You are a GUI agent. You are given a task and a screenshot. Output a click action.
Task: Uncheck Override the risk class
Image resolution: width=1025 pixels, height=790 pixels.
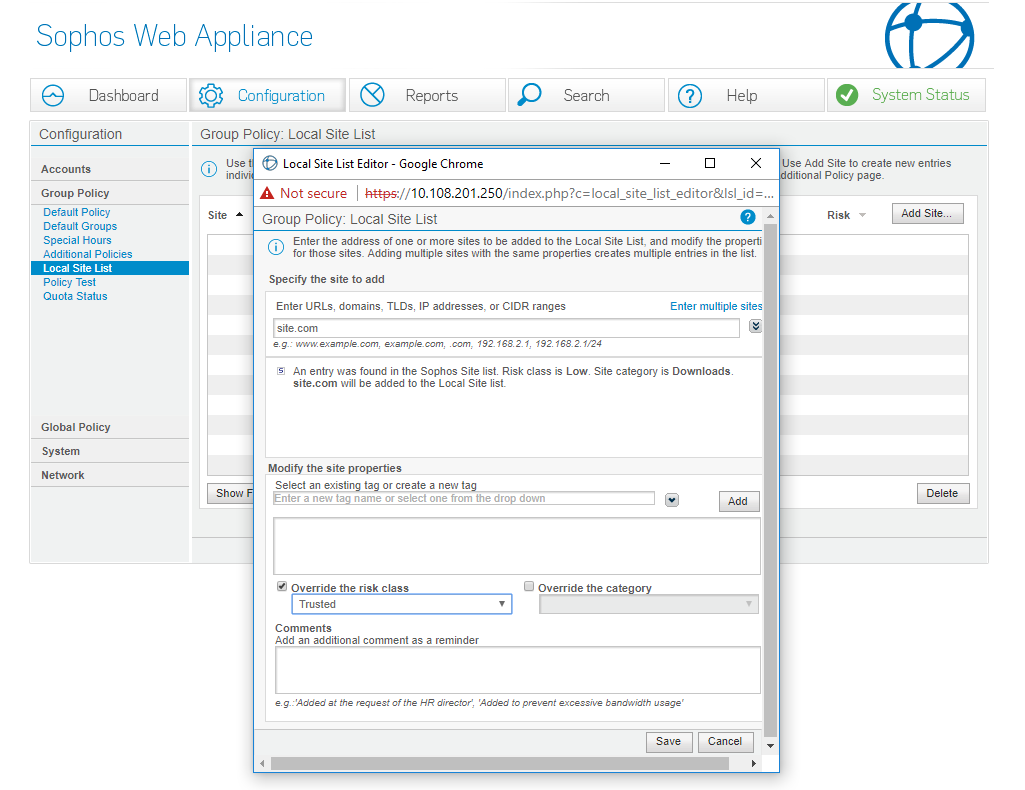(x=281, y=586)
